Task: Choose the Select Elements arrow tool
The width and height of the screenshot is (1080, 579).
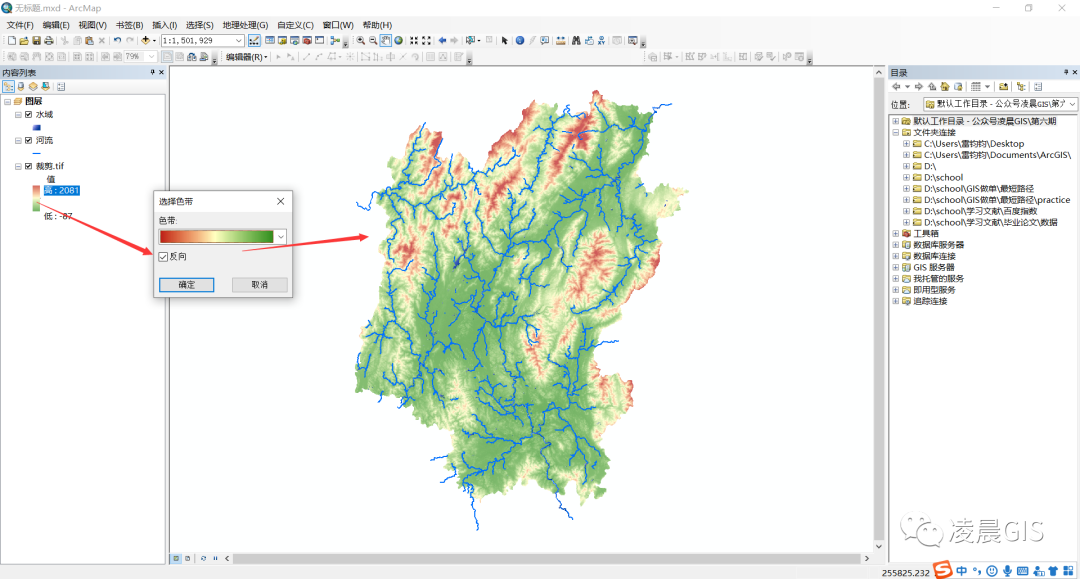Action: pos(504,41)
